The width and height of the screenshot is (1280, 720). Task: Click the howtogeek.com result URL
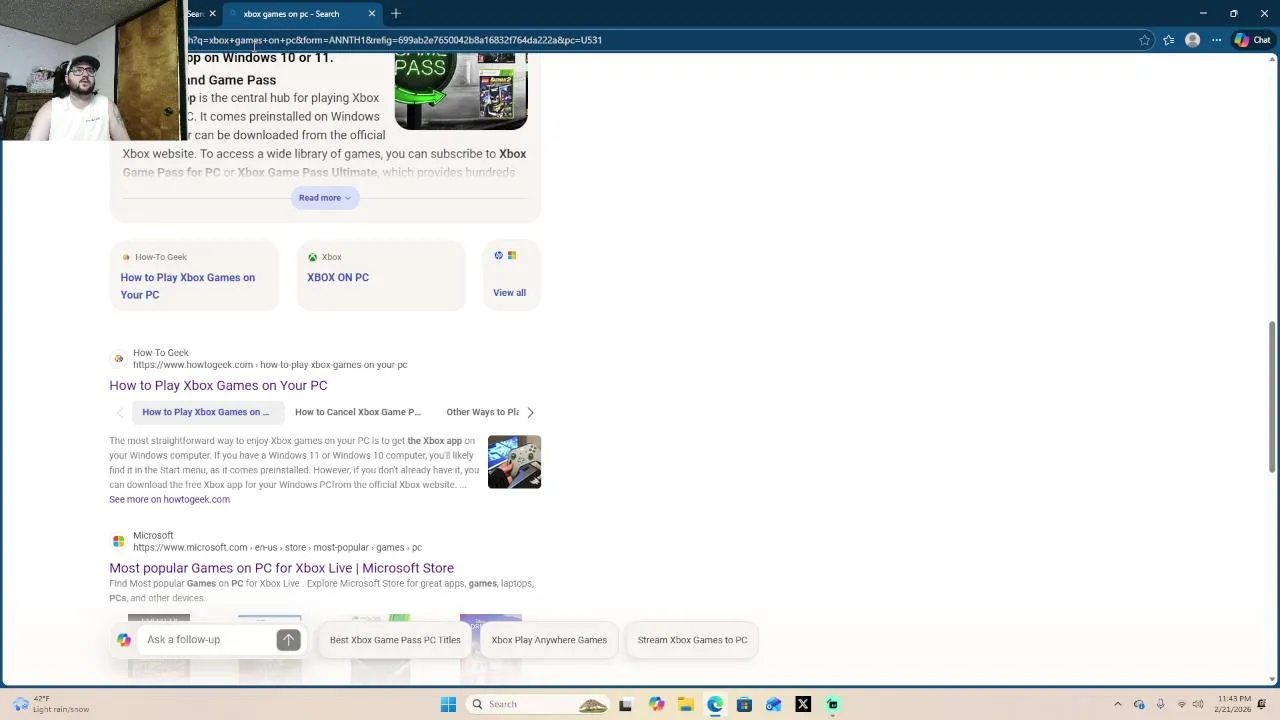point(270,365)
